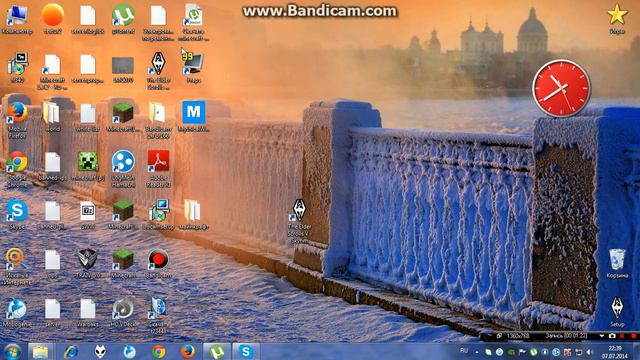Open the volume speaker tray icon

(589, 351)
